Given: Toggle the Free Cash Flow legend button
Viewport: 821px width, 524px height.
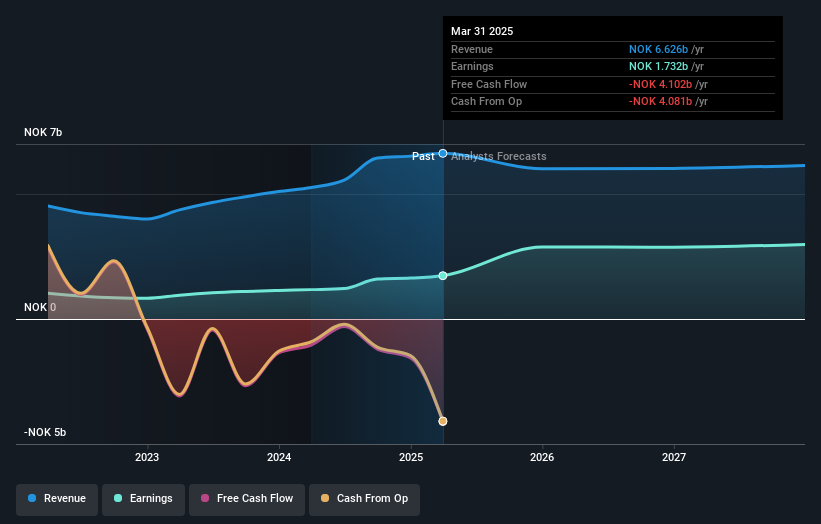Looking at the screenshot, I should pos(247,499).
